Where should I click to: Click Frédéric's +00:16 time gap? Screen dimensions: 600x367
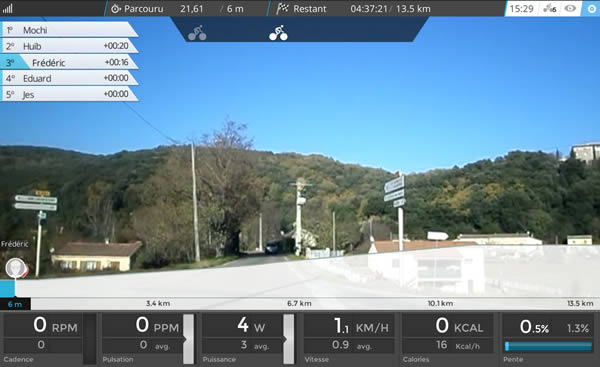tap(117, 62)
